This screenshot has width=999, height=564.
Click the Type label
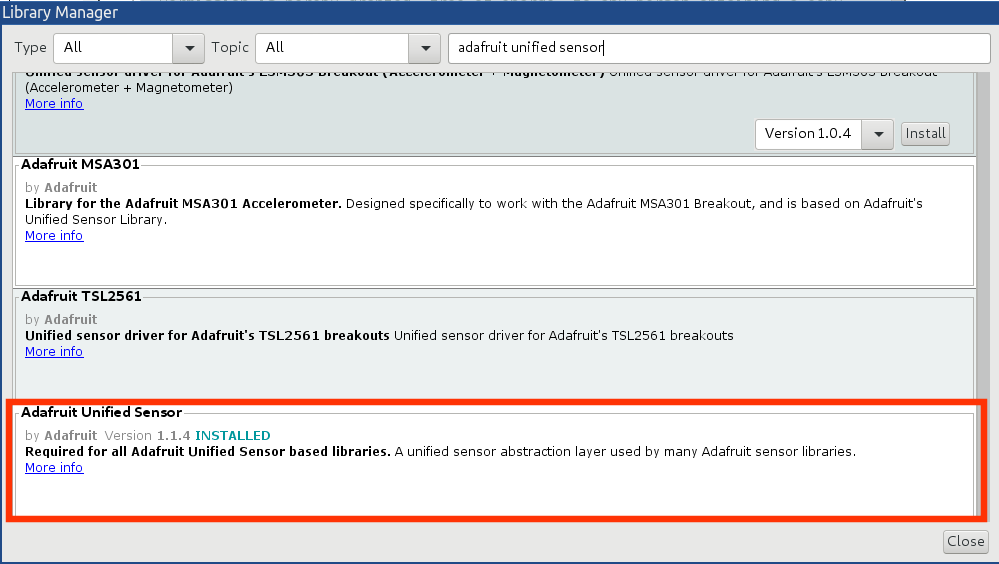pyautogui.click(x=31, y=48)
